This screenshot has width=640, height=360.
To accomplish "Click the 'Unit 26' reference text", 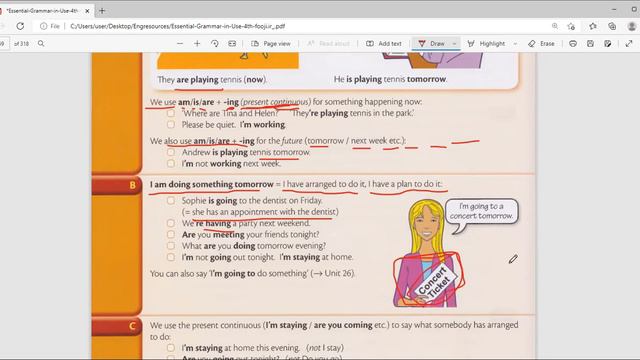I will [x=339, y=273].
